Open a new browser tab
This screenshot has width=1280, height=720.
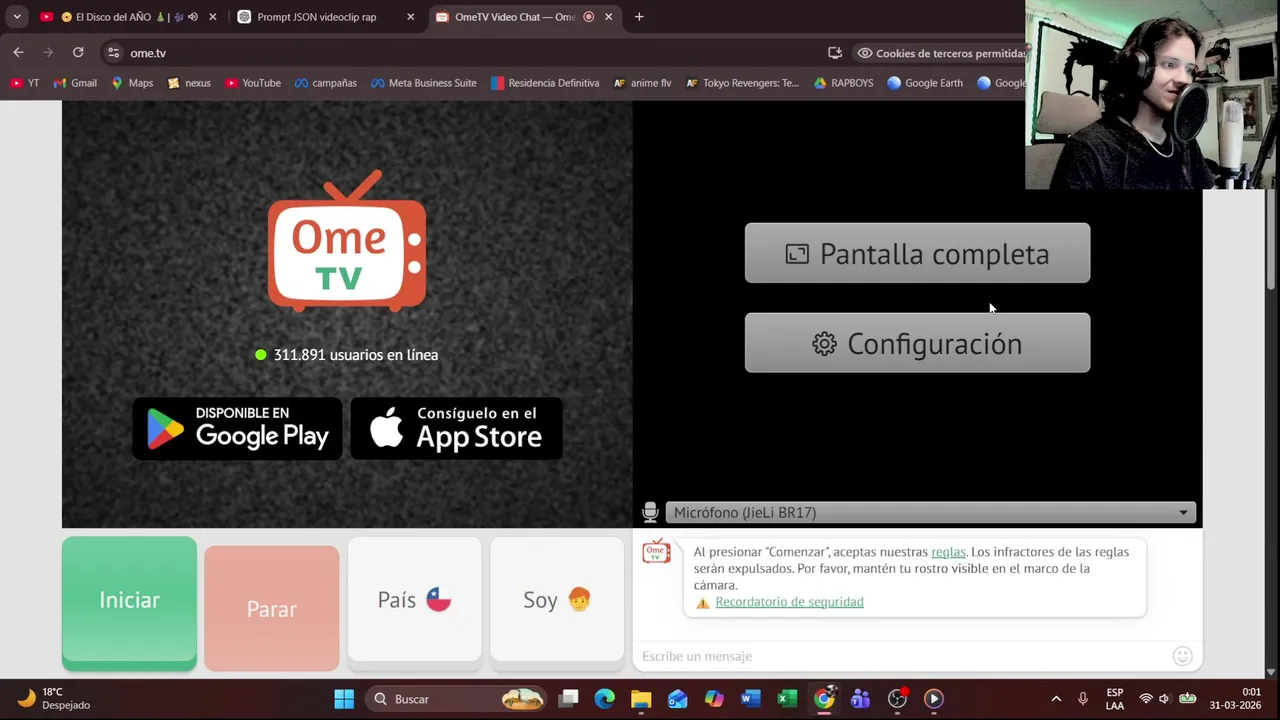(639, 17)
